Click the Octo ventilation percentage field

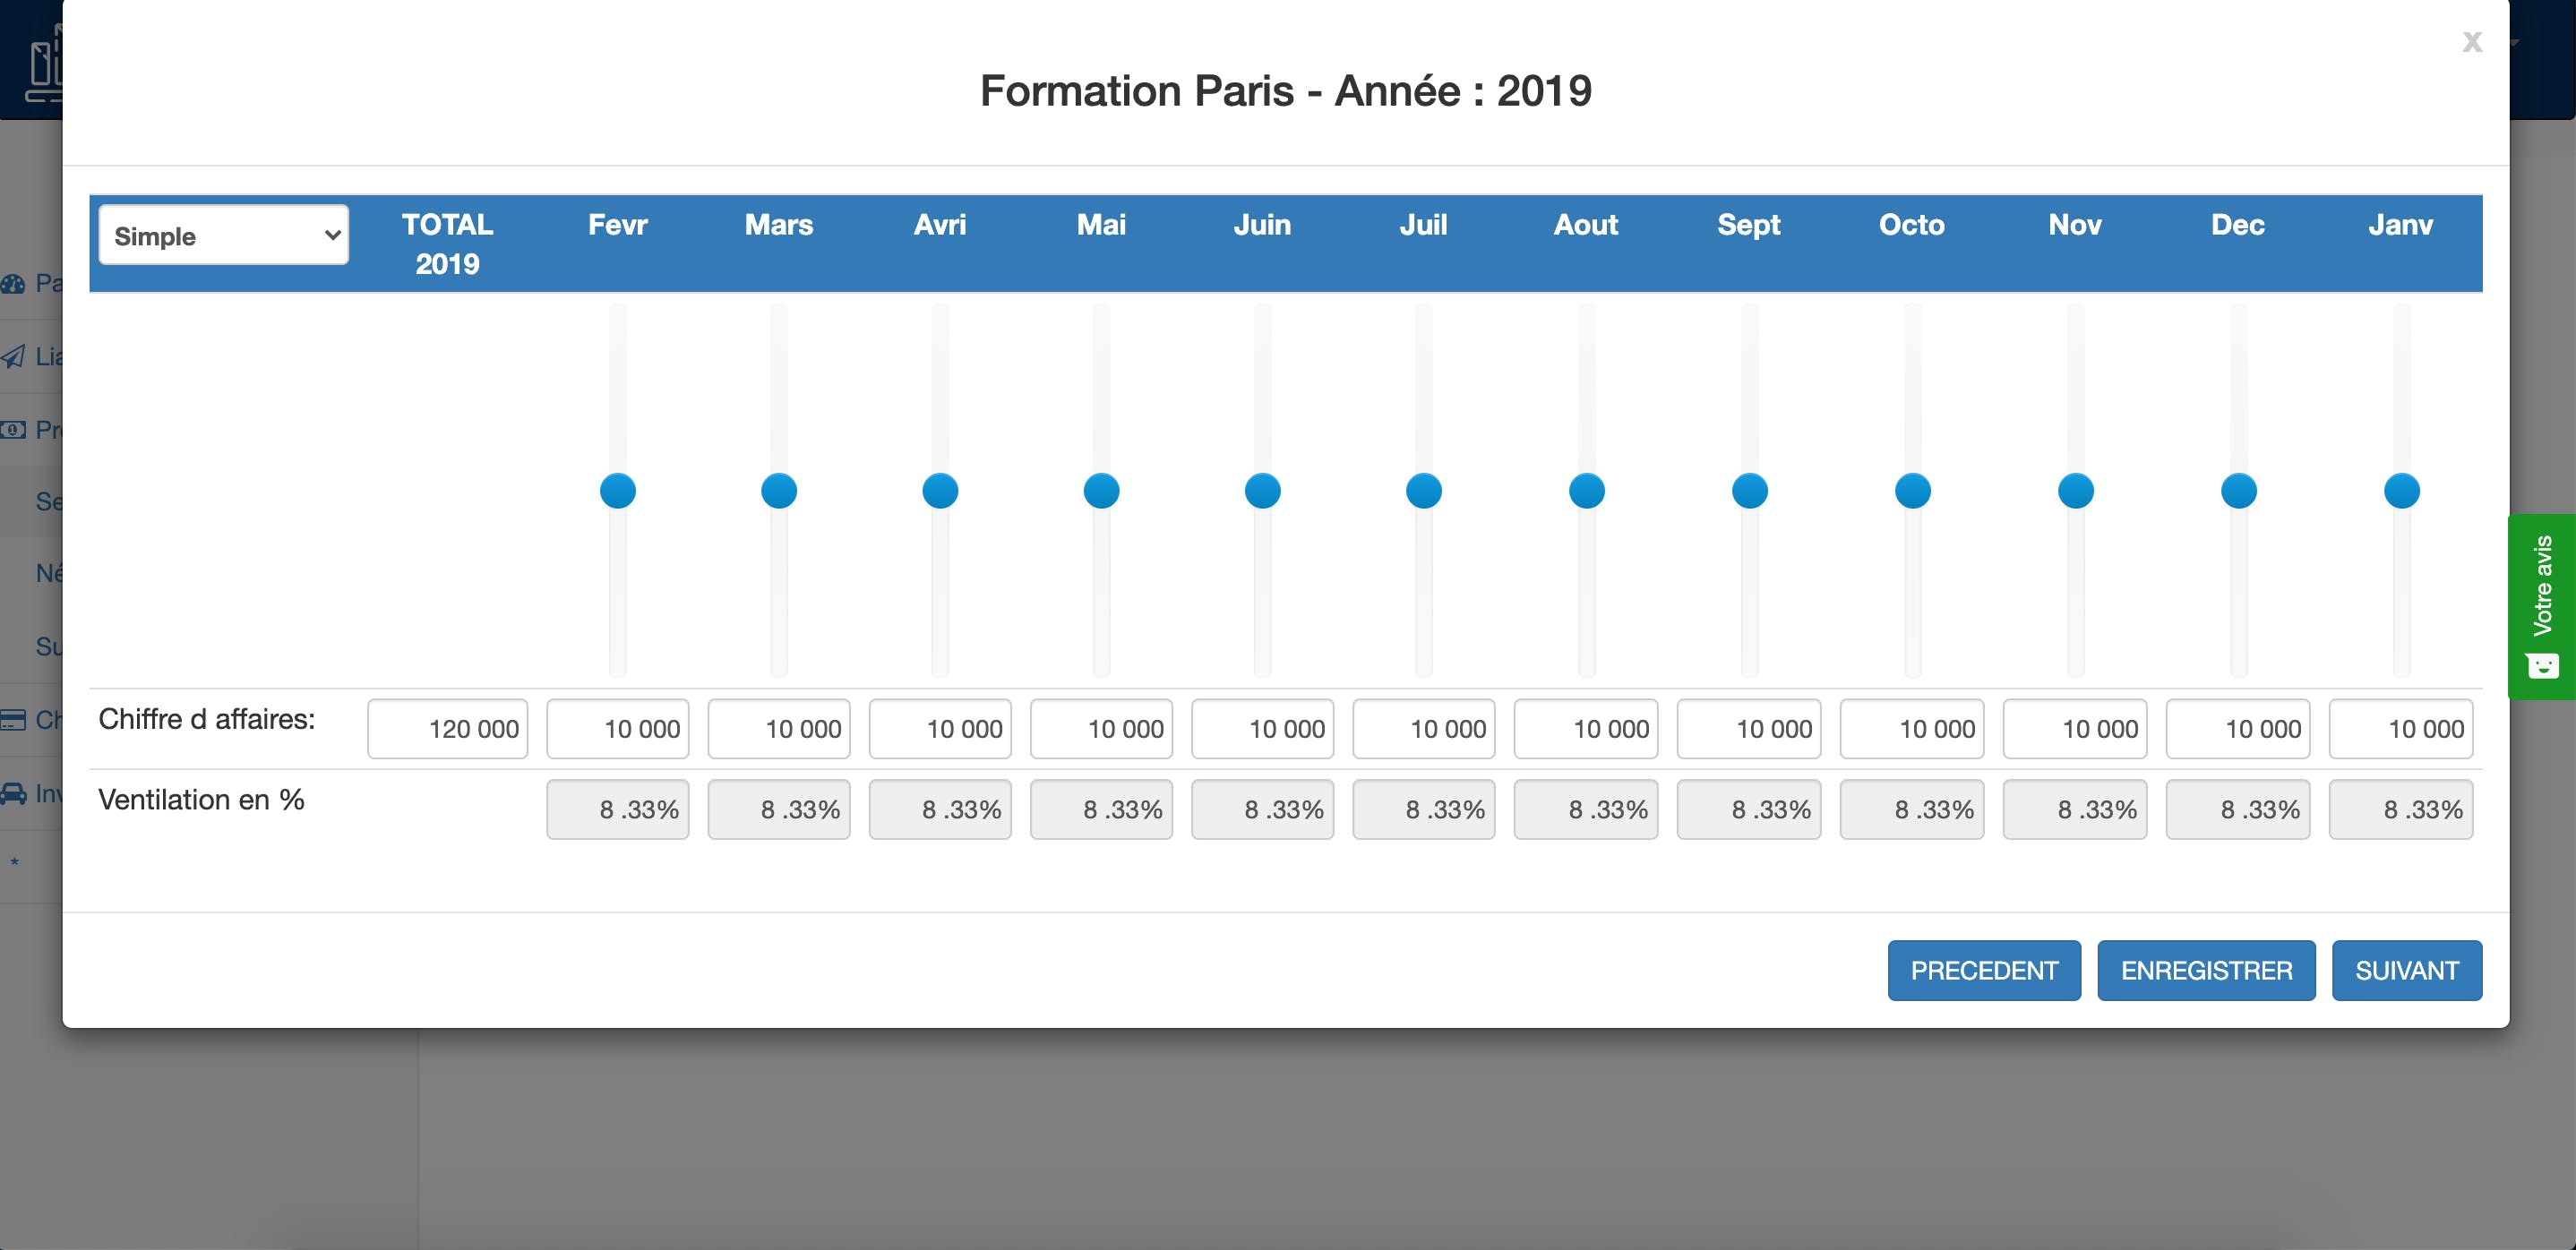(1911, 809)
